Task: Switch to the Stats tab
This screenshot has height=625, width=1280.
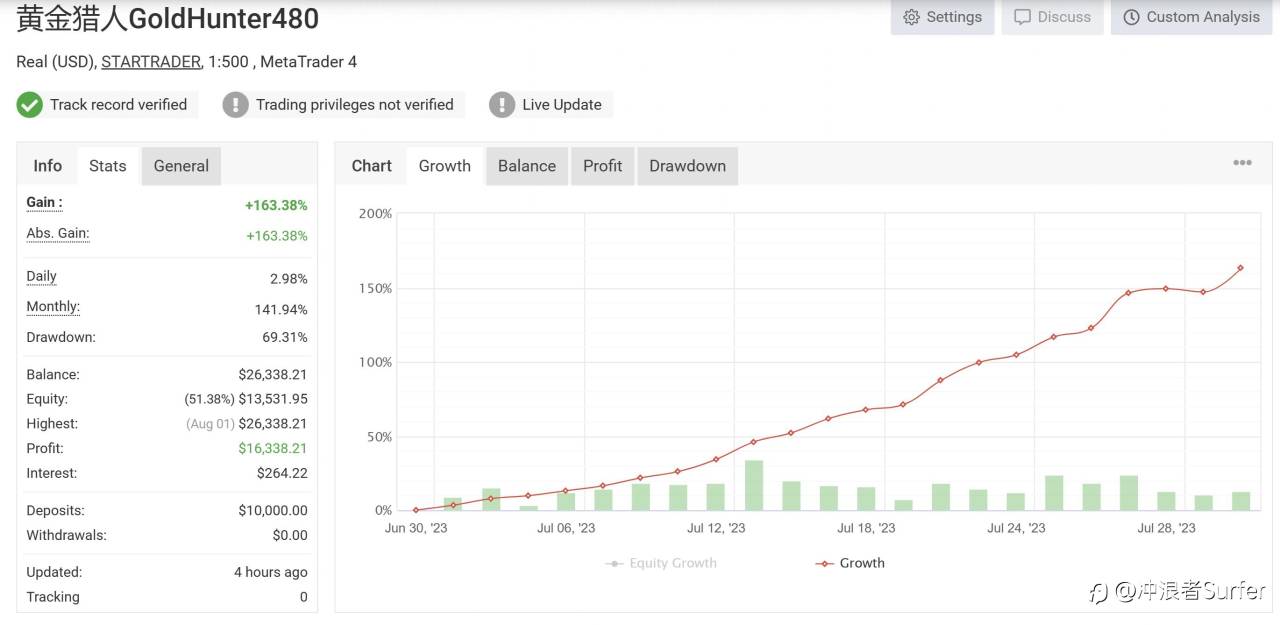Action: [x=107, y=166]
